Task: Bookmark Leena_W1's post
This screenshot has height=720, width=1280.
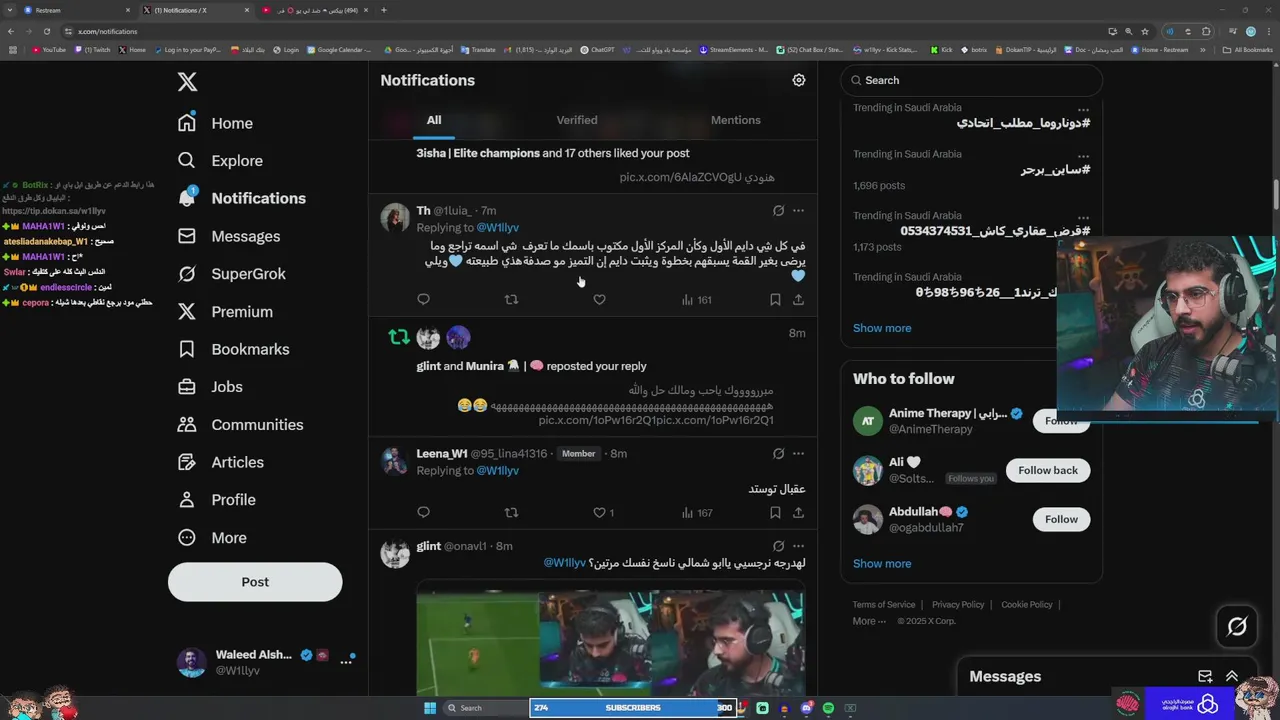Action: [775, 512]
